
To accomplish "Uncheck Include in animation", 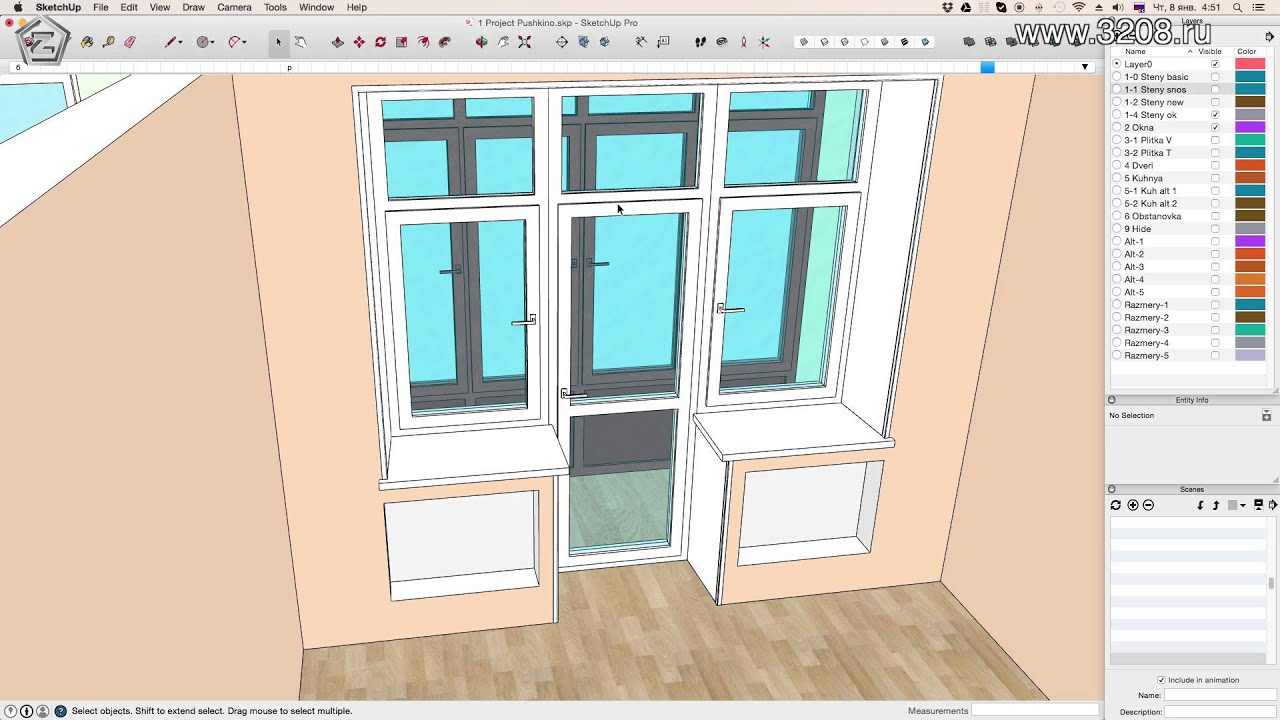I will [1161, 680].
